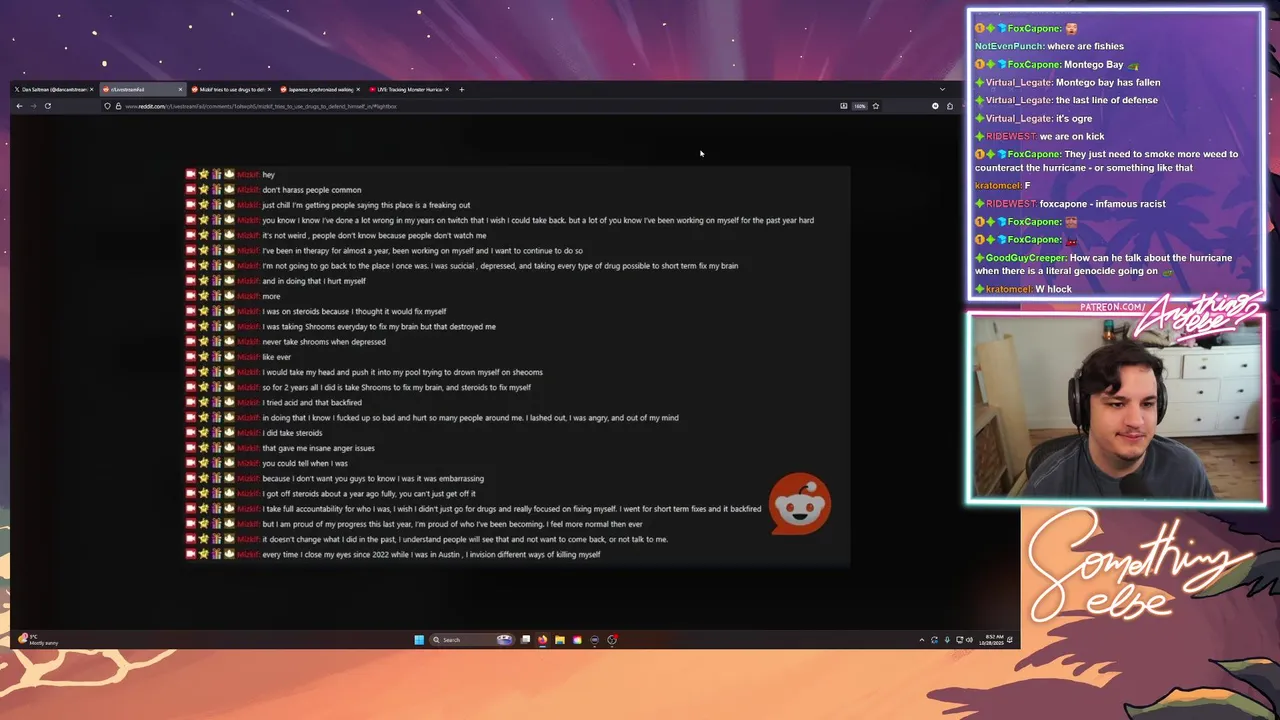
Task: Click the Reddit Snoo logo on the image
Action: click(799, 504)
